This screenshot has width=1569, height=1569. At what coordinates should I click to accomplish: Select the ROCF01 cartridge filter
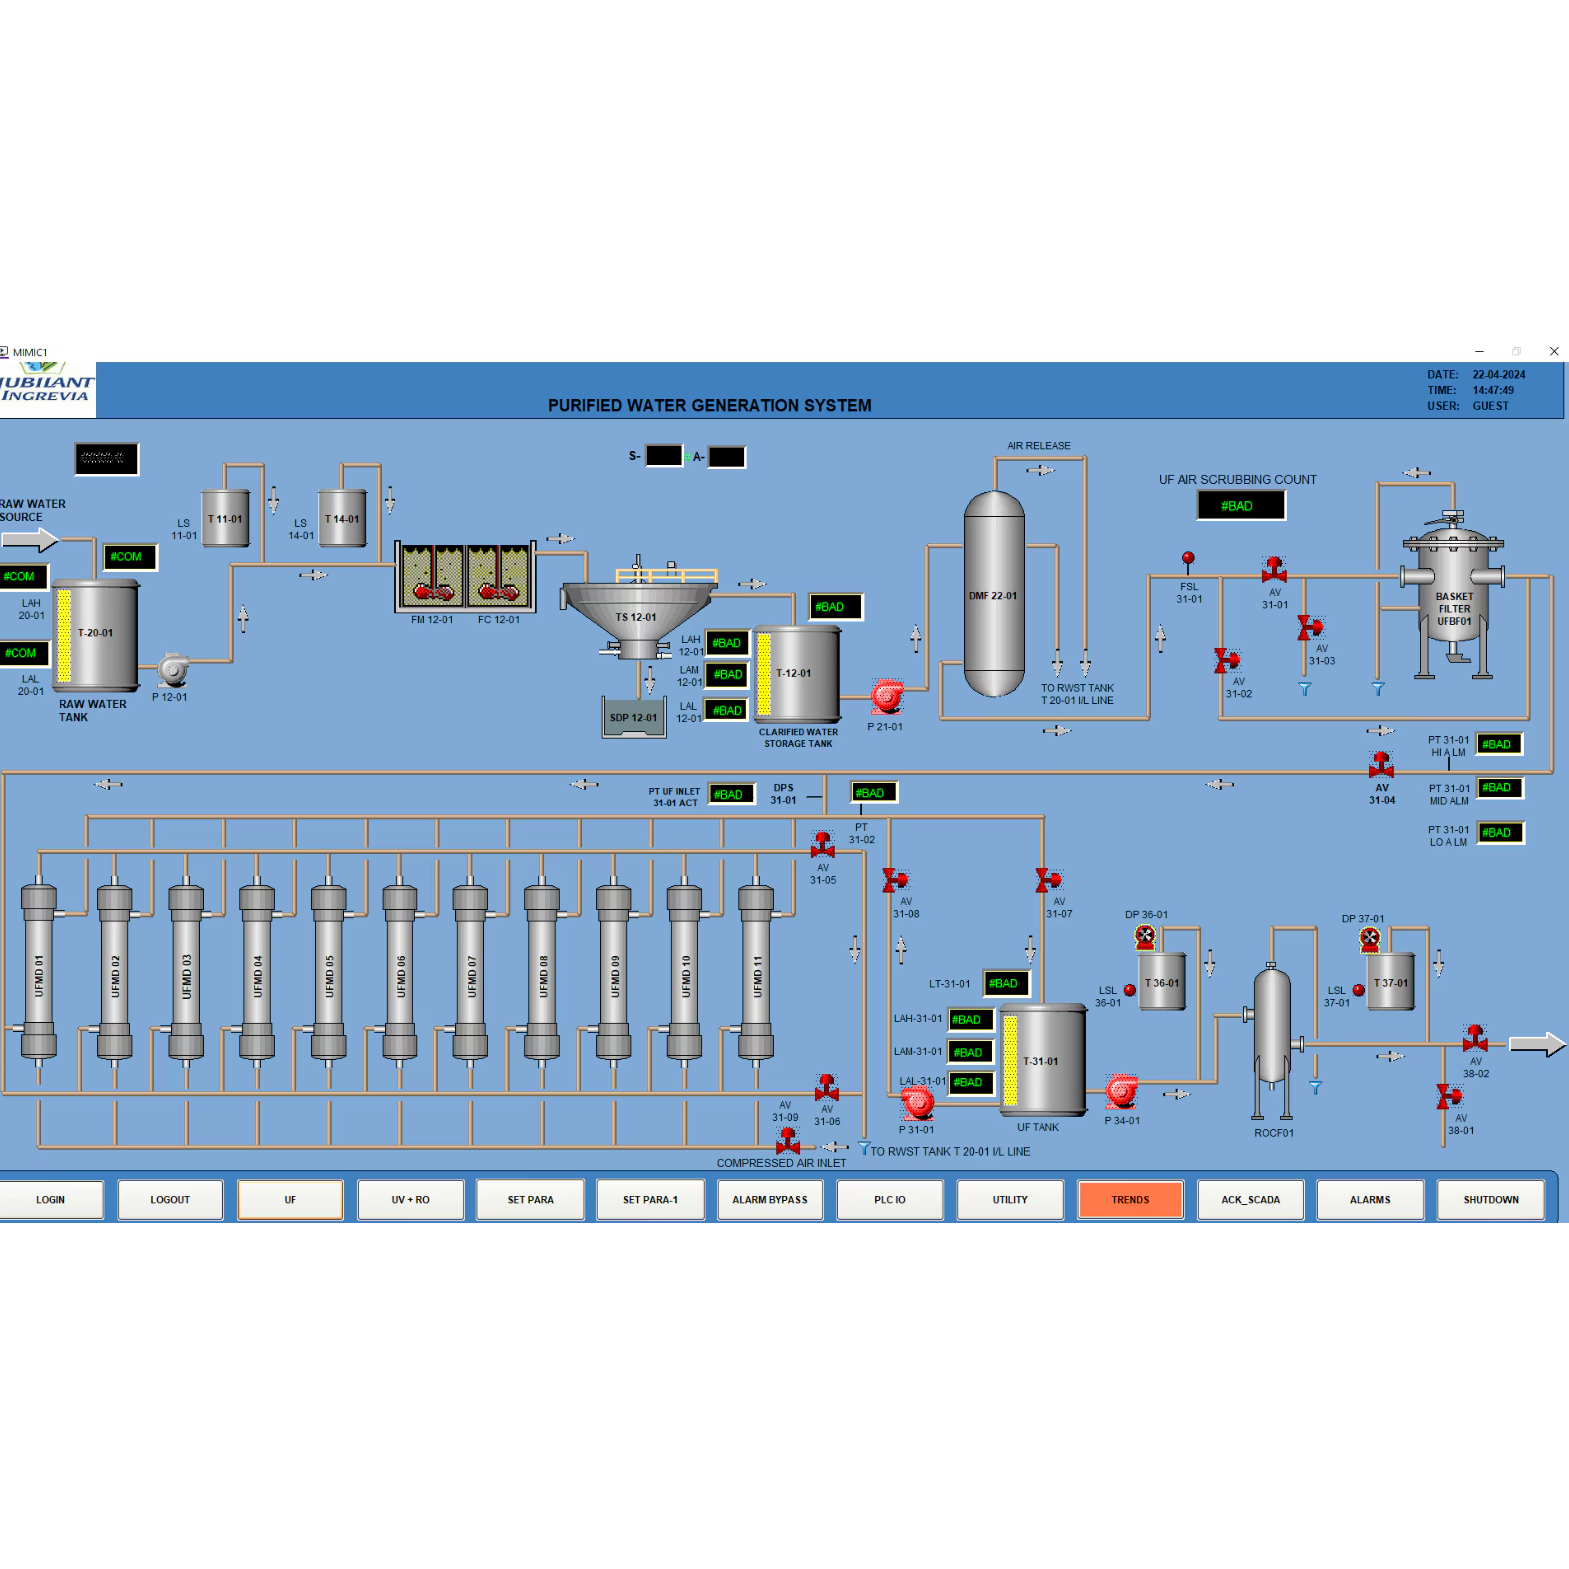1272,1040
